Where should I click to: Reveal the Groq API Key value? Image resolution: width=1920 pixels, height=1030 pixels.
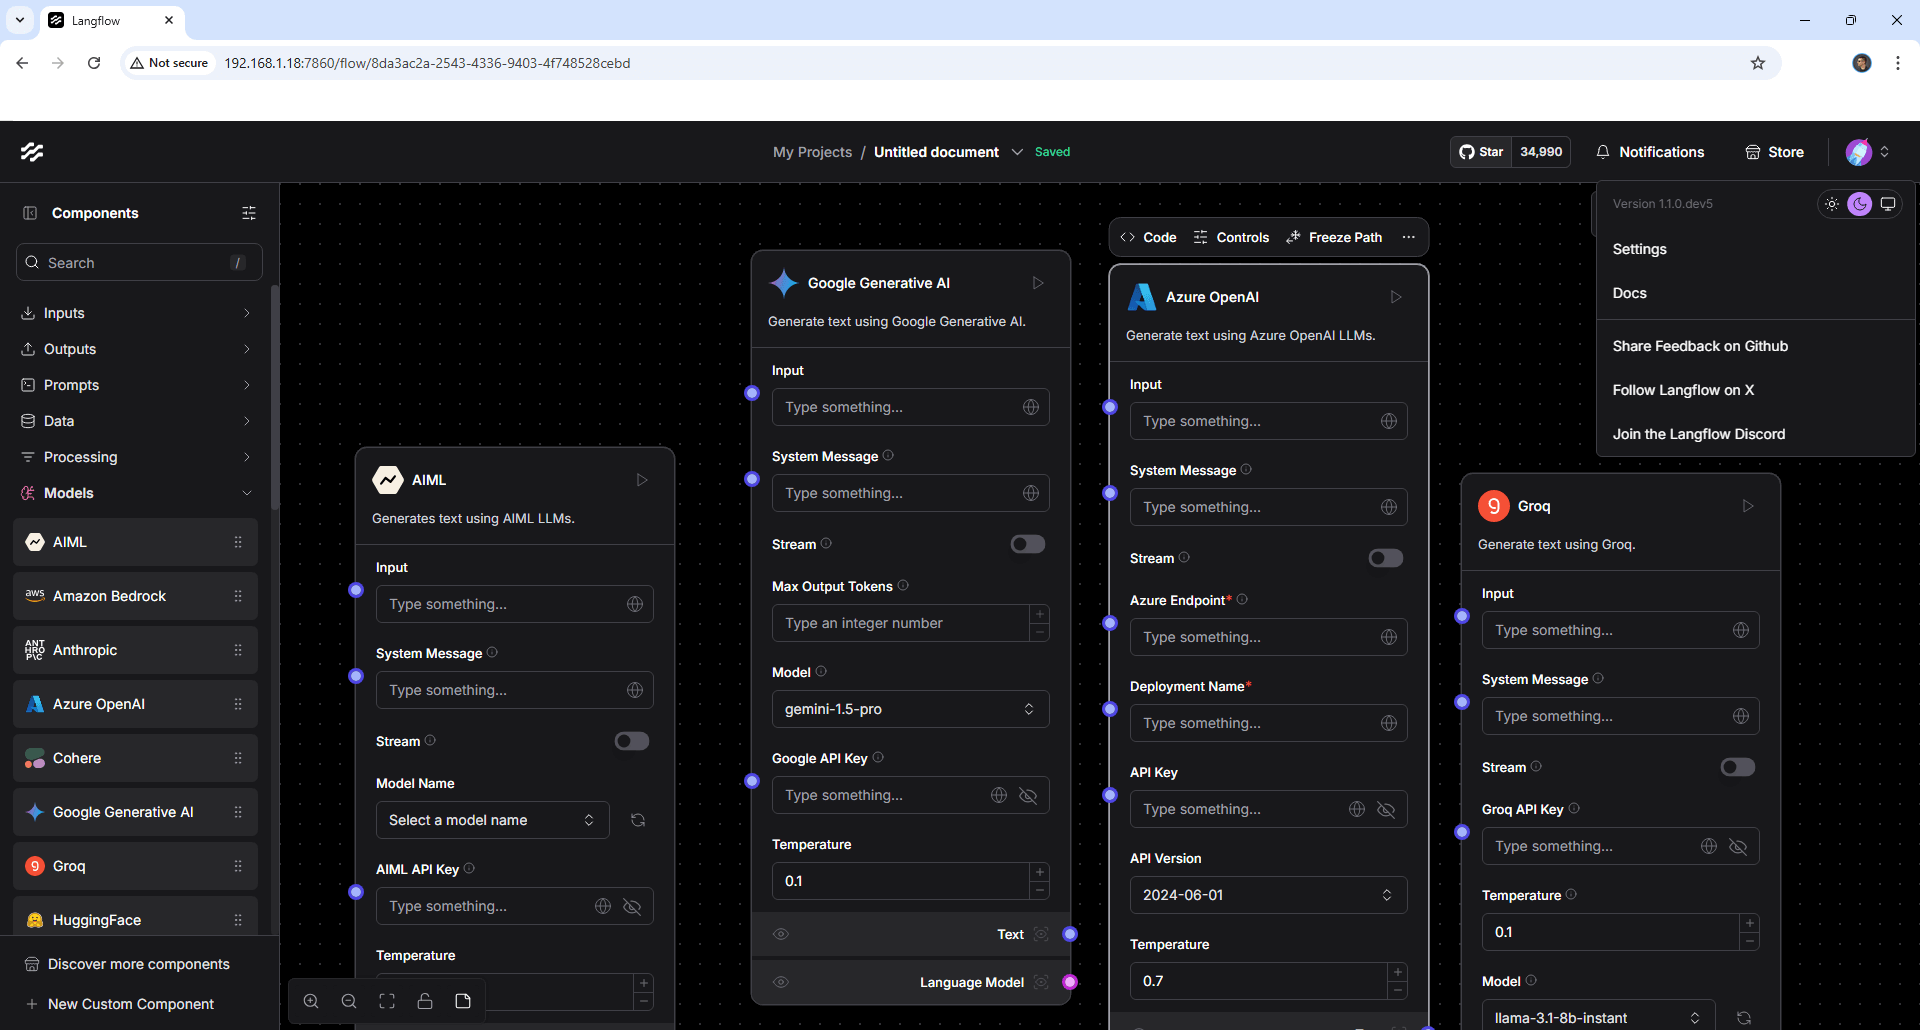(x=1738, y=846)
